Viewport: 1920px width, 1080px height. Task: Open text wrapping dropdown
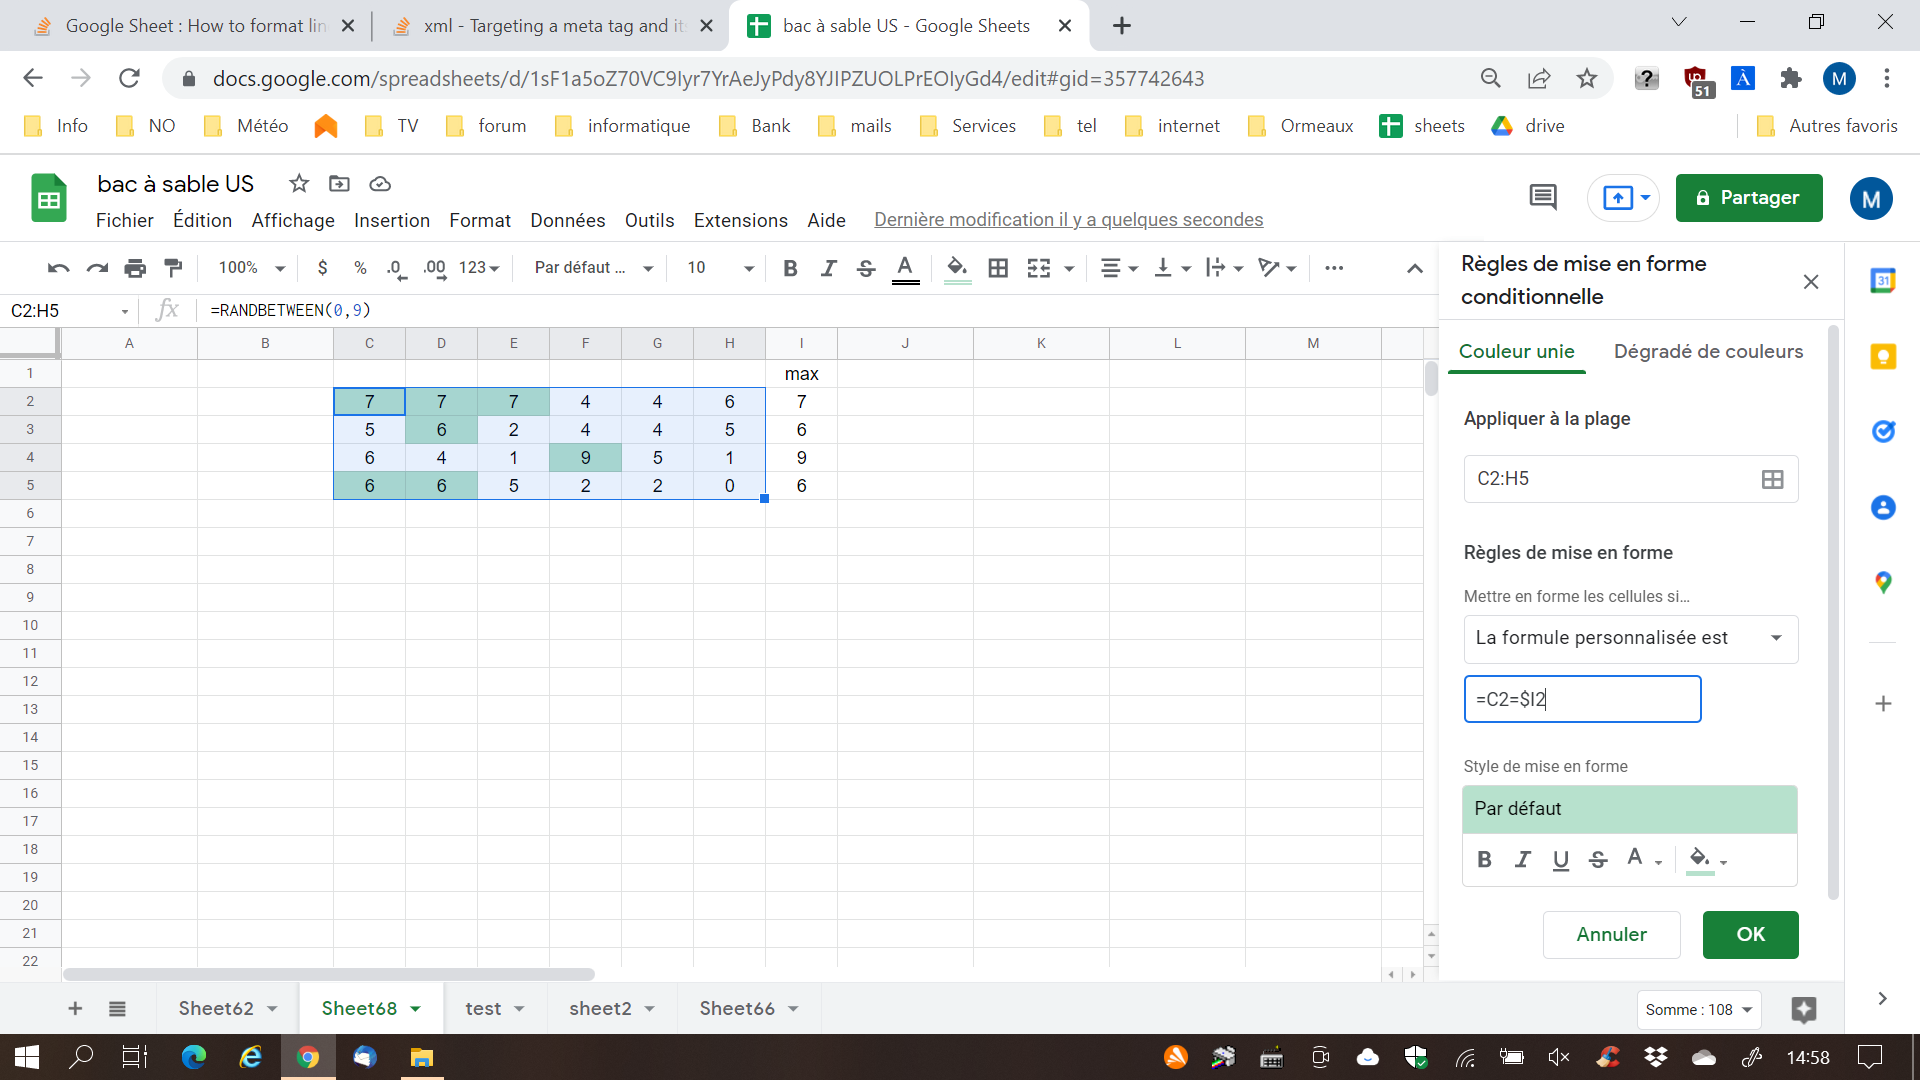tap(1224, 268)
